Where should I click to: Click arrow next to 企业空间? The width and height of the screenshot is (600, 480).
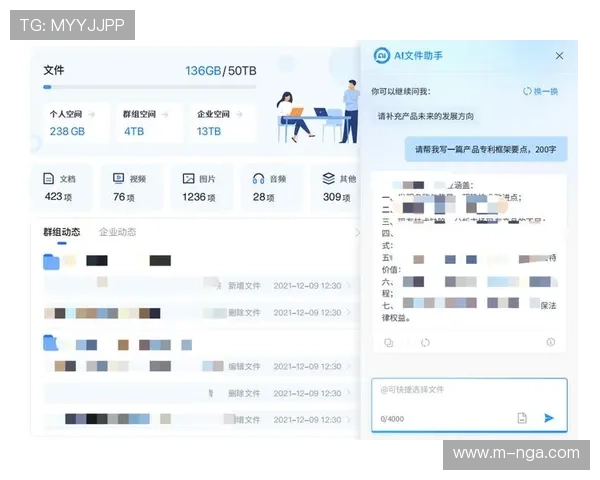239,114
